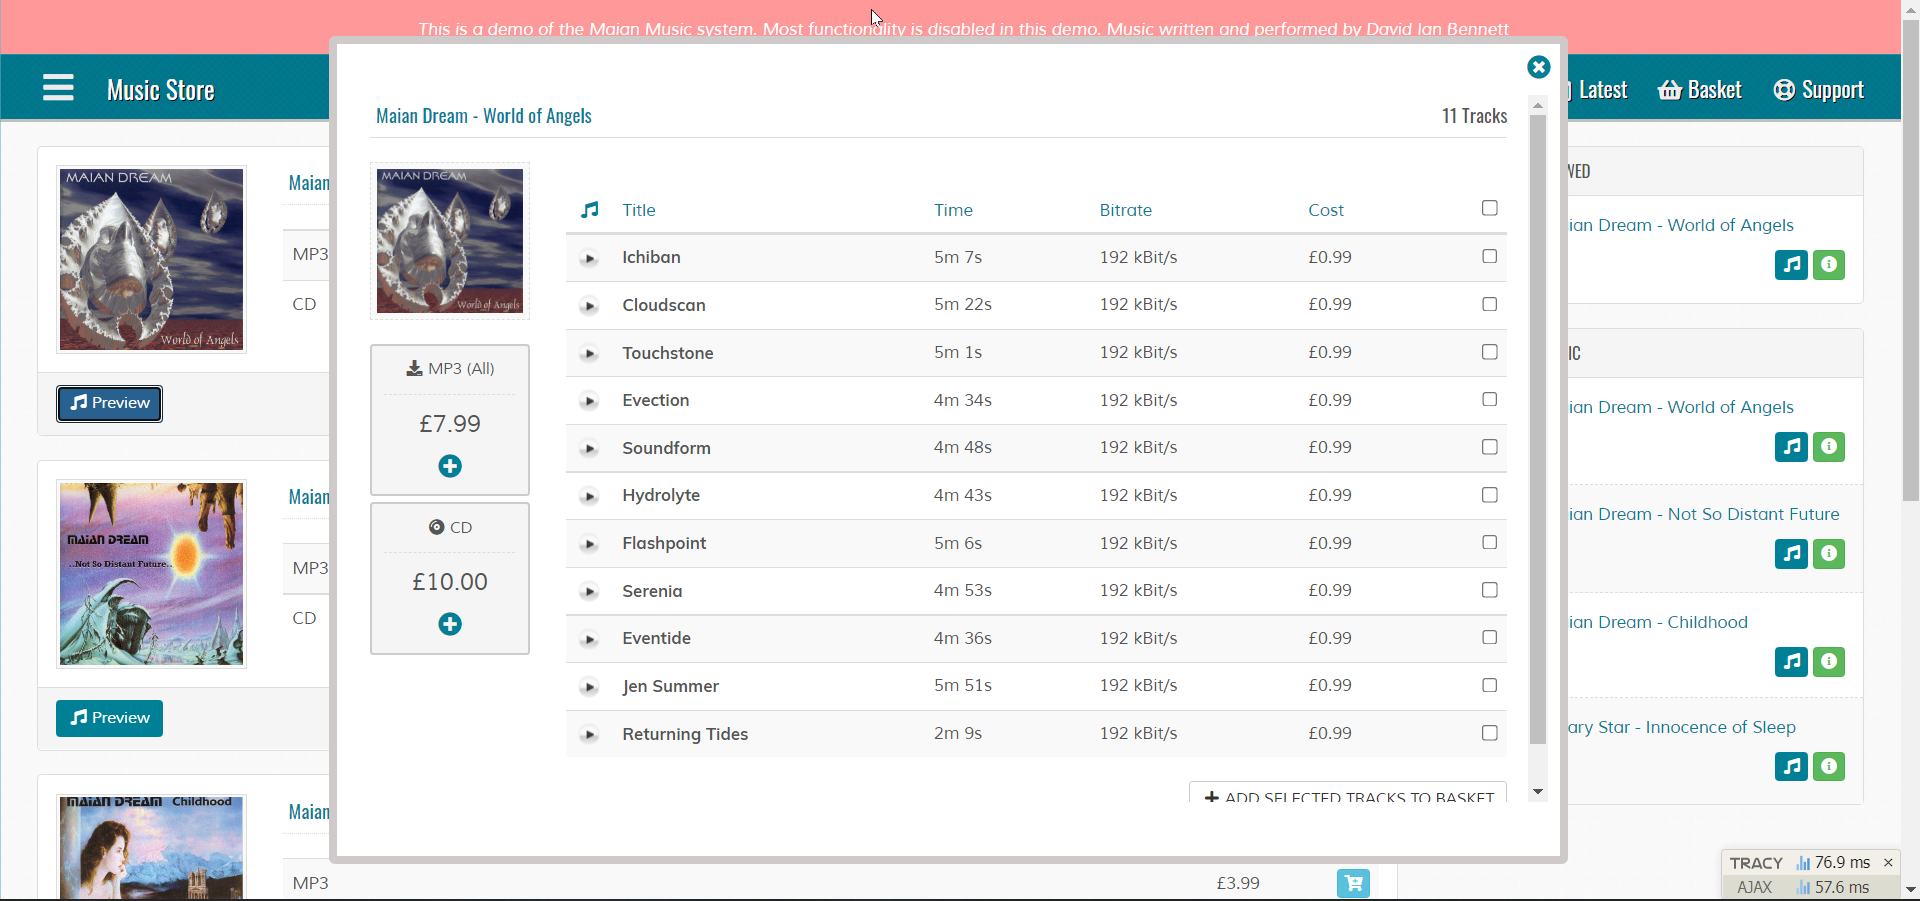Tick the Serenia track checkbox
Viewport: 1920px width, 901px height.
pos(1489,590)
